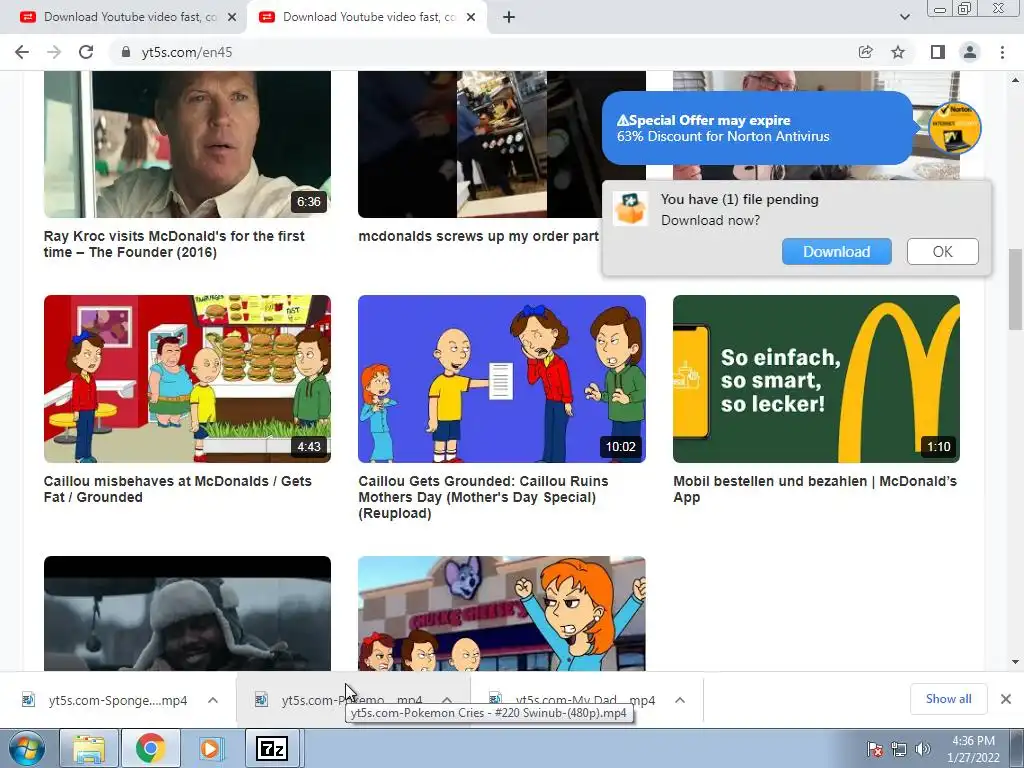Screen dimensions: 1024x768
Task: Open the media player taskbar icon
Action: click(211, 748)
